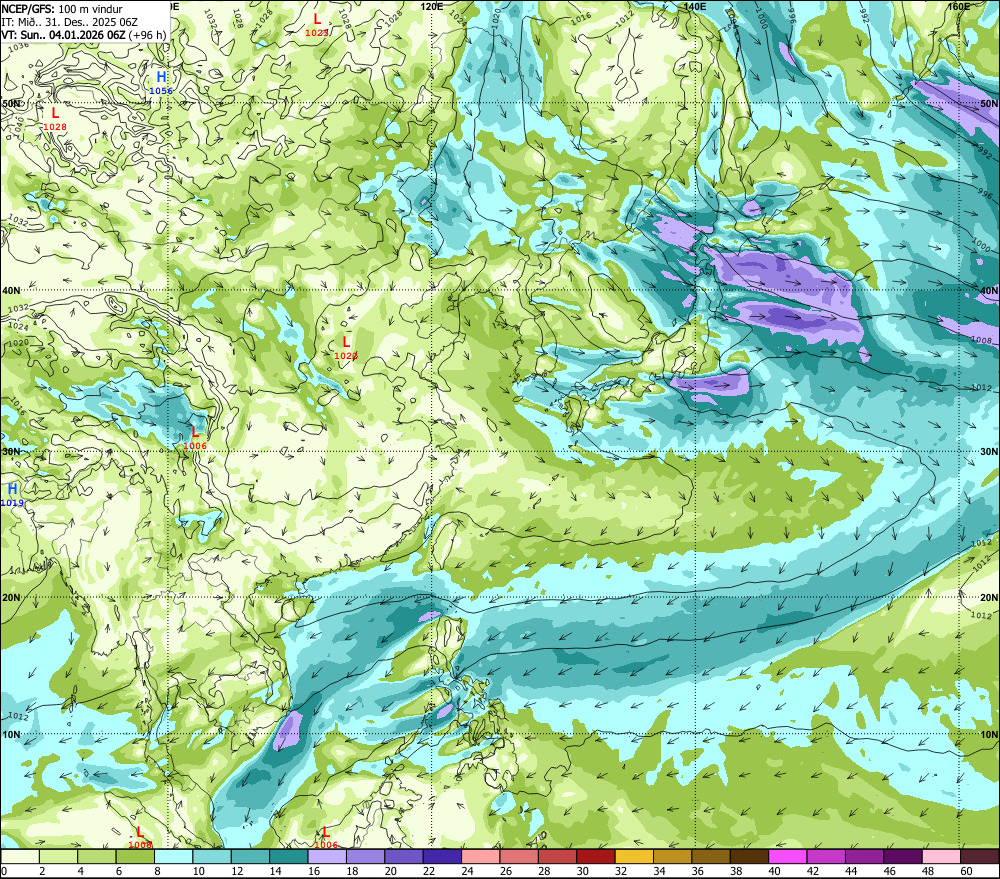Click the pale yellow 0–2 legend swatch
The image size is (1000, 879).
tap(20, 856)
